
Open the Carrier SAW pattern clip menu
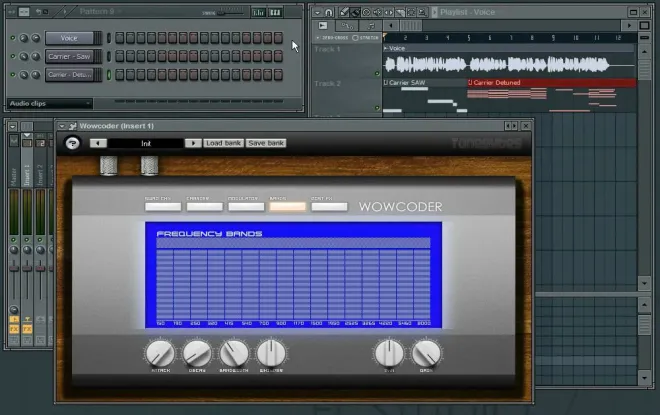pyautogui.click(x=386, y=82)
